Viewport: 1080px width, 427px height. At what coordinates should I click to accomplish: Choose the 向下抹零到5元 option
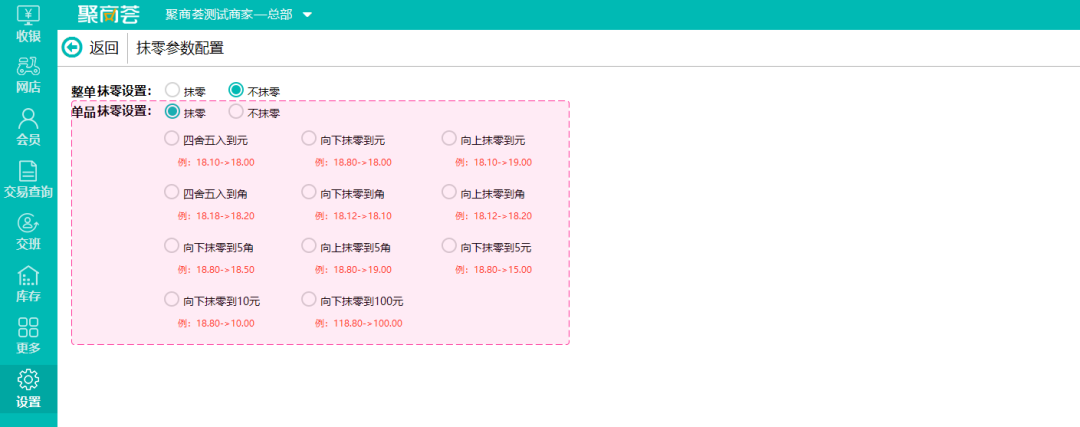pyautogui.click(x=449, y=246)
